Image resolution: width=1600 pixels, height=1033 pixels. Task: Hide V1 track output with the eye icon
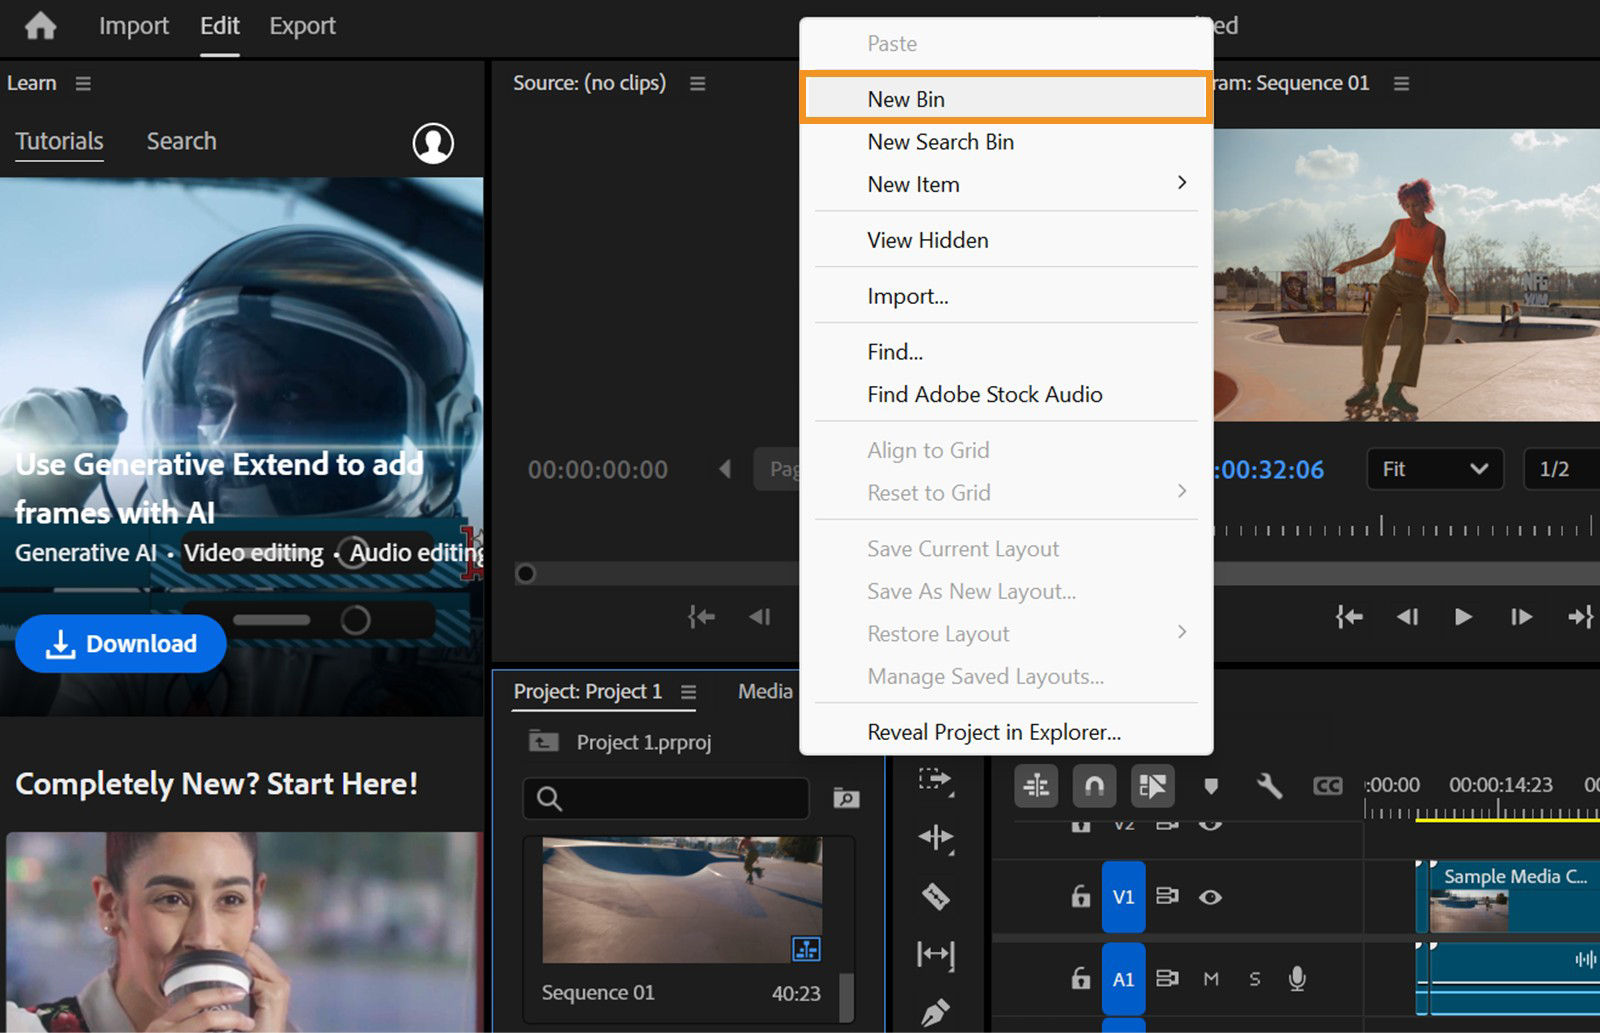pyautogui.click(x=1210, y=897)
